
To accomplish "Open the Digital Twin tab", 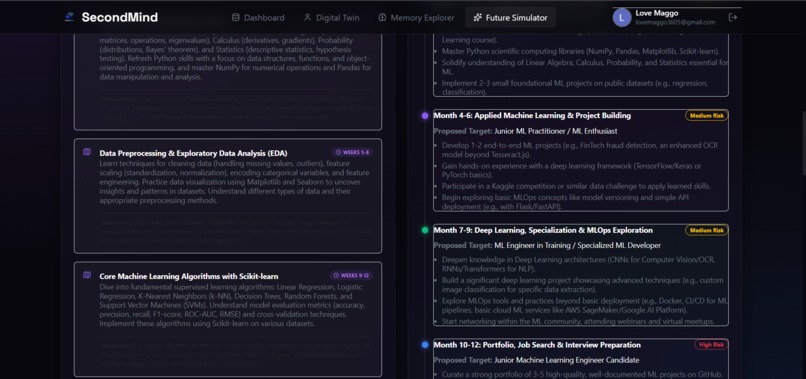I will click(331, 17).
